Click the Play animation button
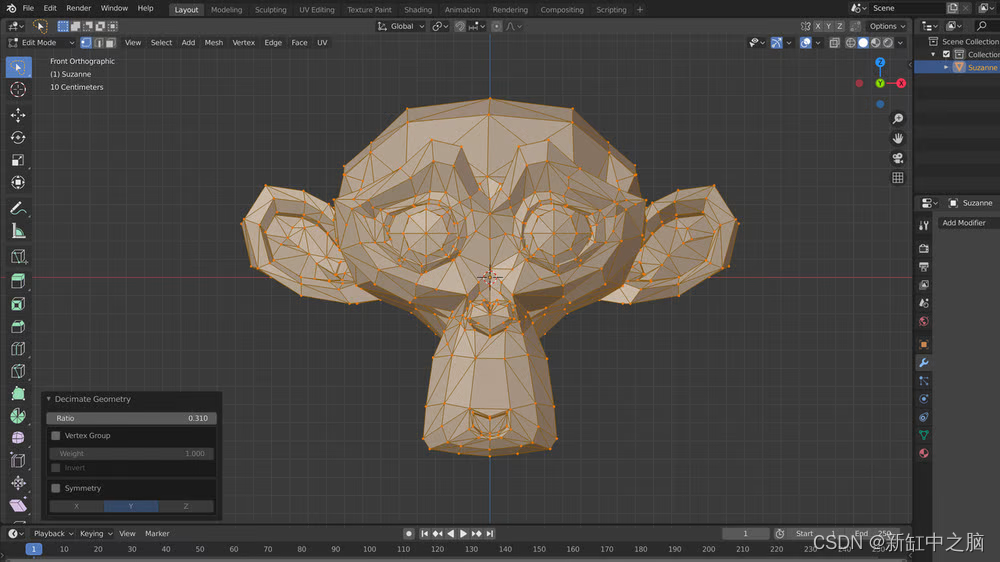The image size is (1000, 562). (x=464, y=533)
